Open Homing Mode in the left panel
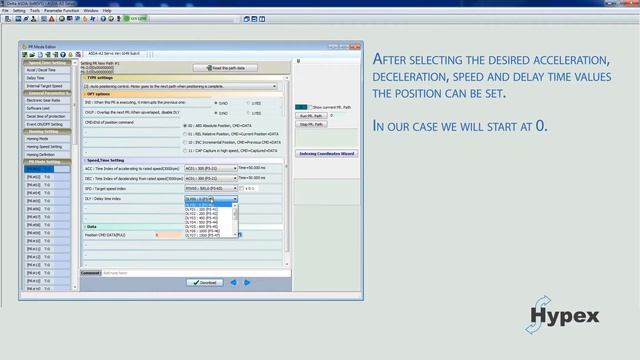The height and width of the screenshot is (360, 640). coord(47,139)
